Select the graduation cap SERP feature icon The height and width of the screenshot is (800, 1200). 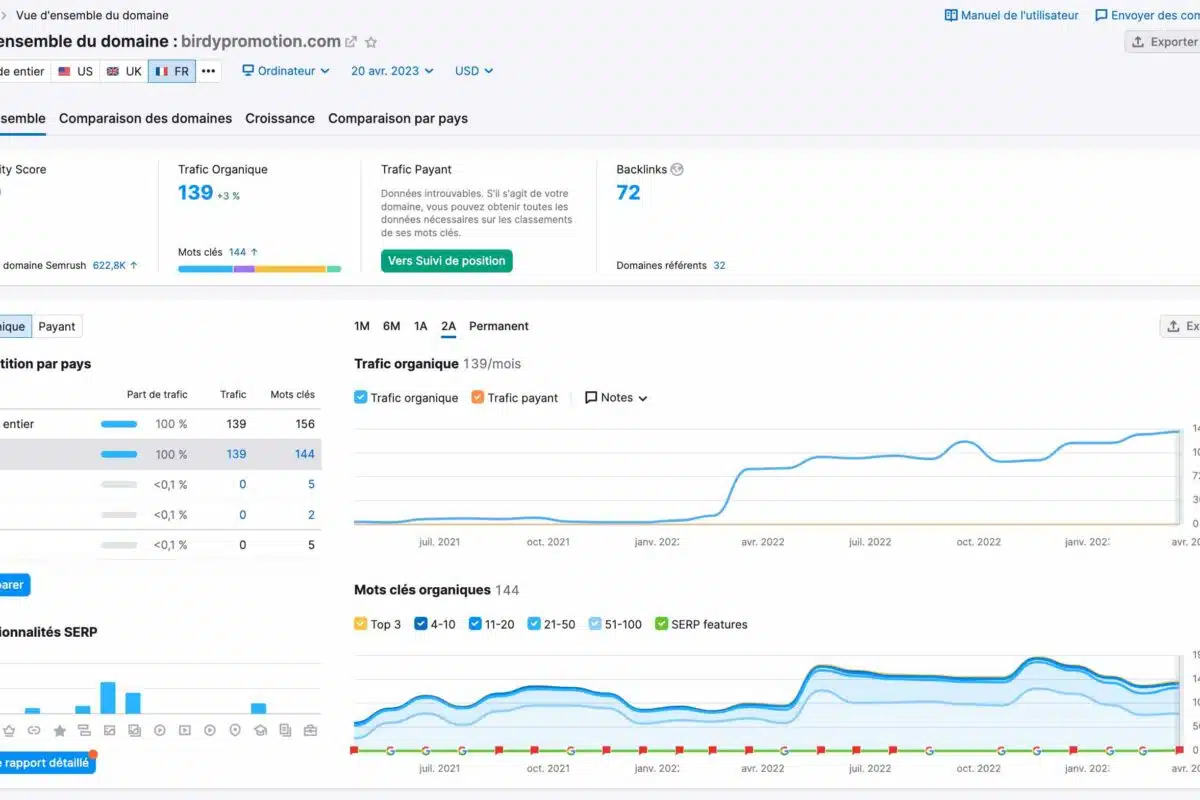click(x=259, y=730)
